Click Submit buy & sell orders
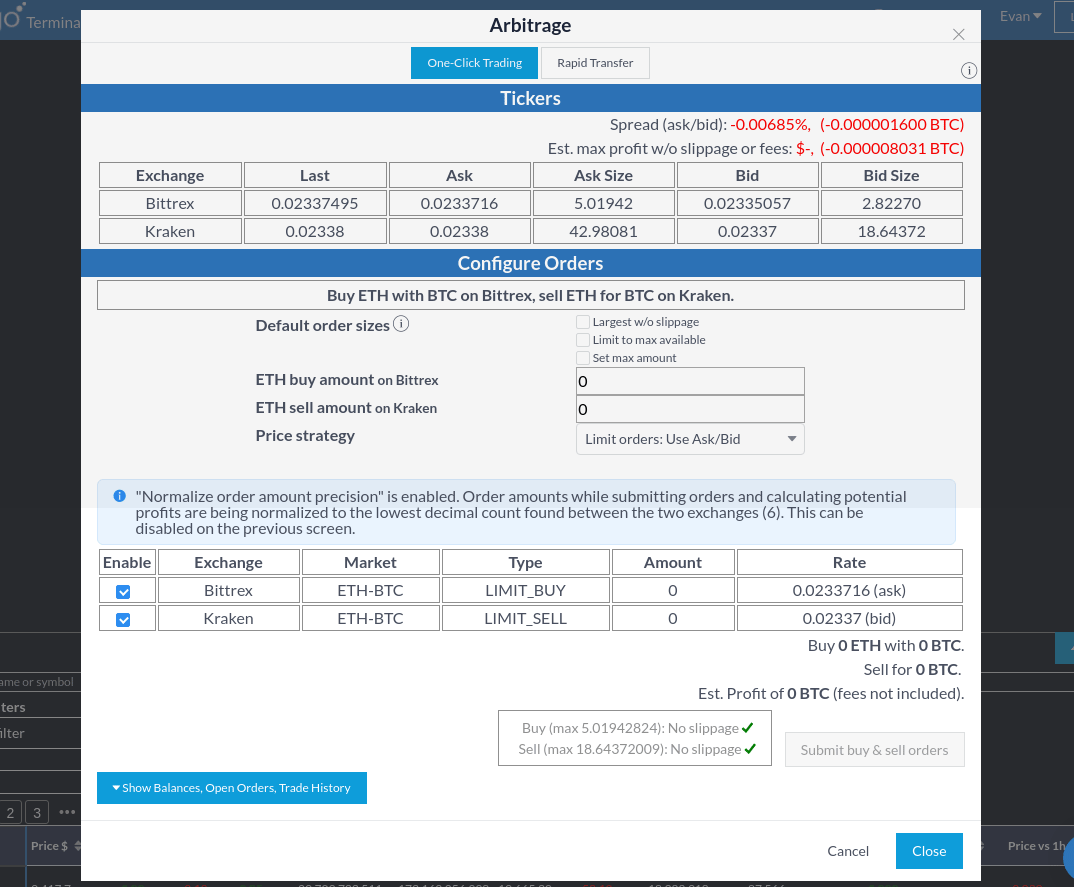 (874, 750)
